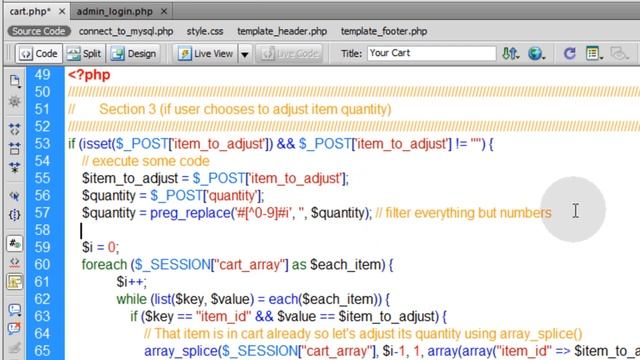Open Preview in Browser globe icon
The width and height of the screenshot is (640, 360).
[536, 53]
